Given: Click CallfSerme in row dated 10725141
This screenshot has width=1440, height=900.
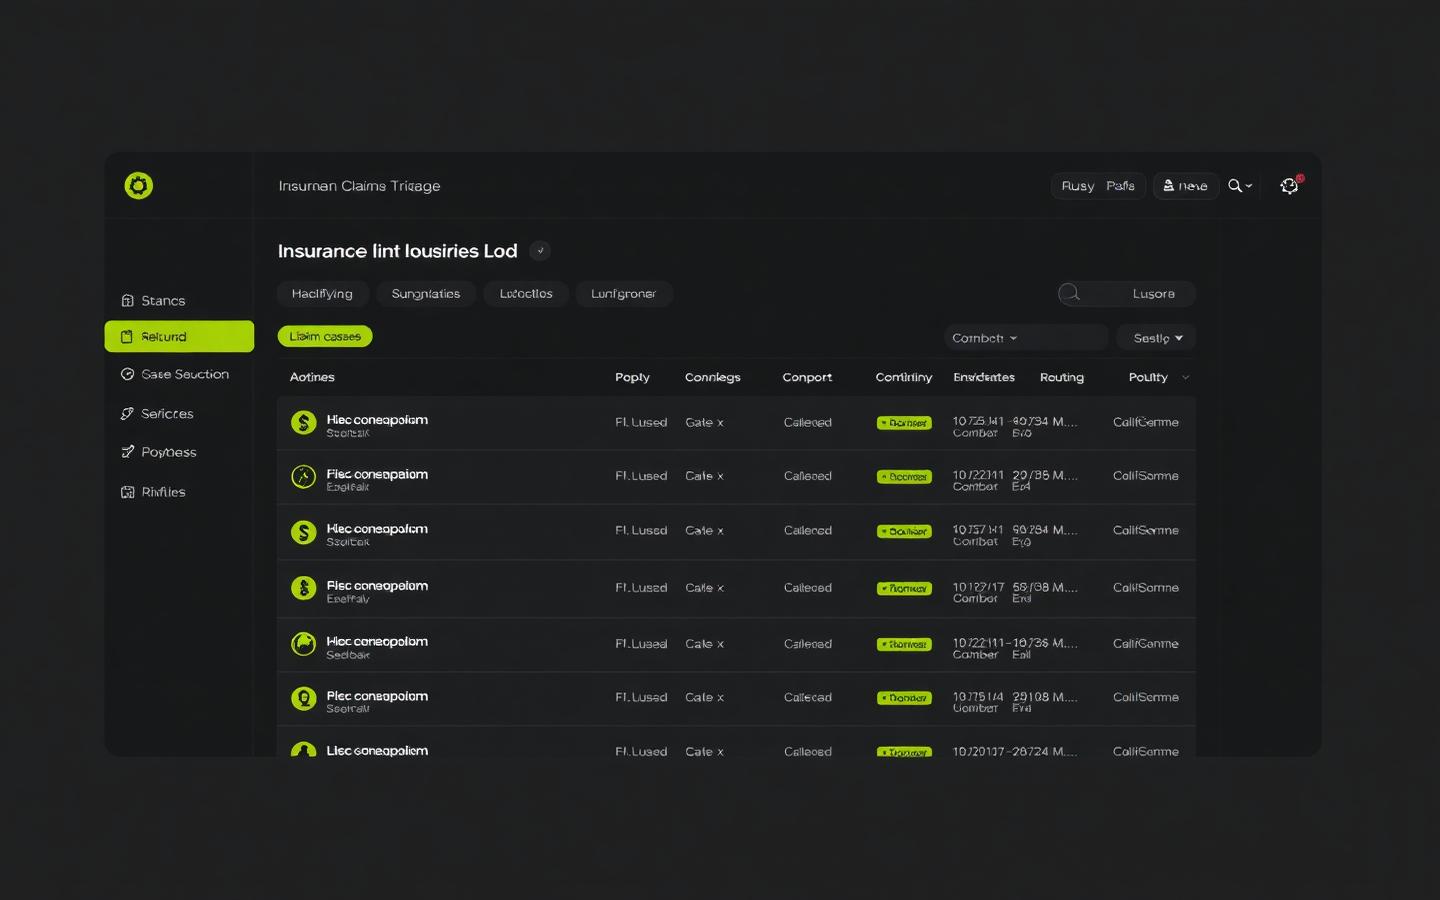Looking at the screenshot, I should click(1146, 422).
